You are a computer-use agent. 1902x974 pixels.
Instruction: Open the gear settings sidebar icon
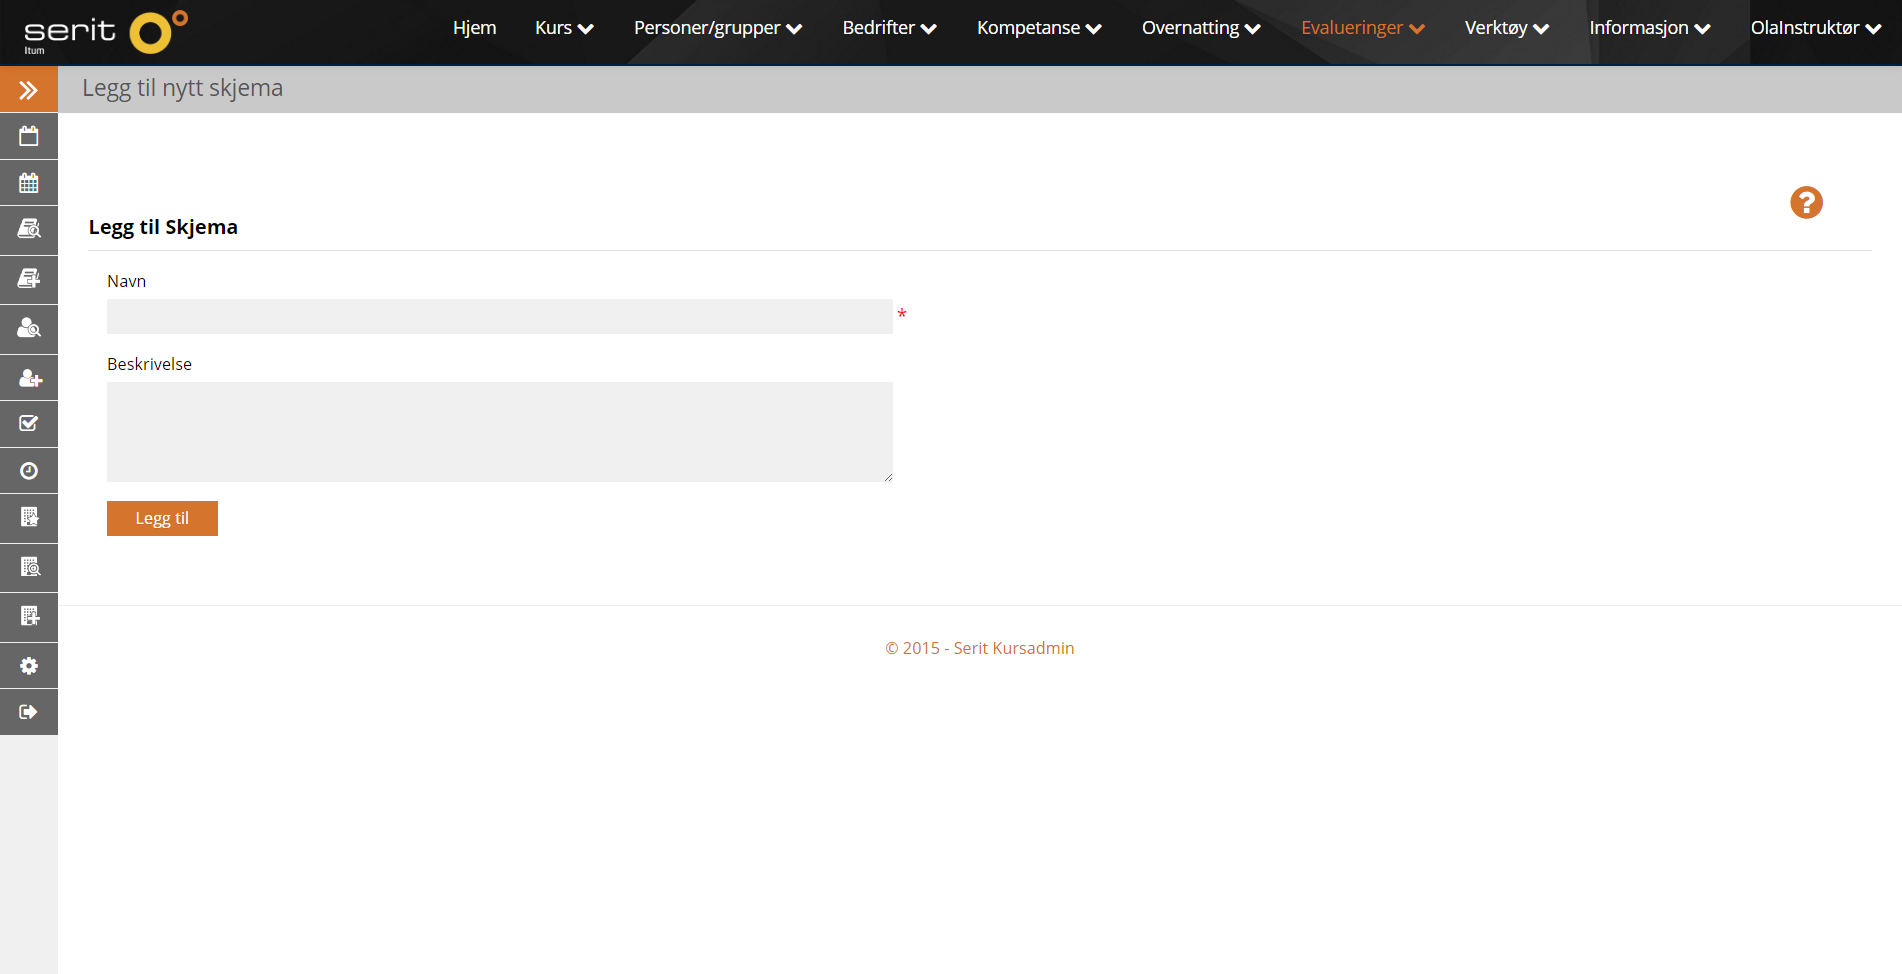coord(28,666)
